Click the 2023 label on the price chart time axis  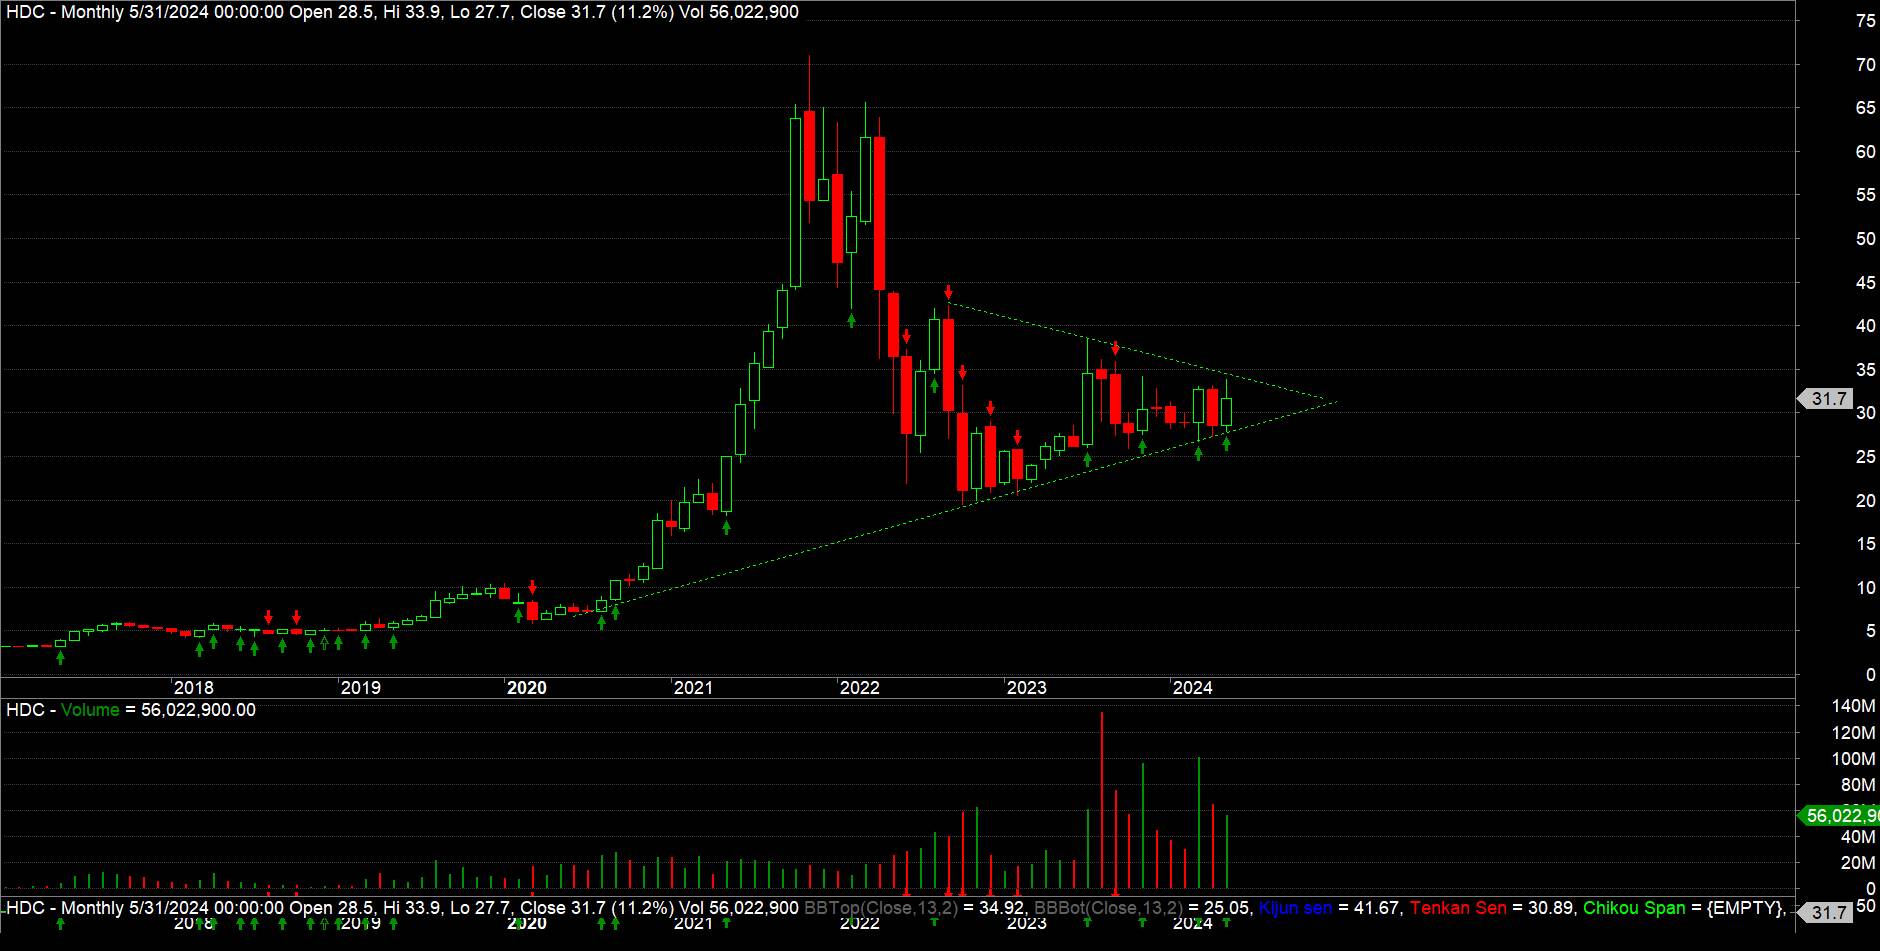(x=1026, y=688)
